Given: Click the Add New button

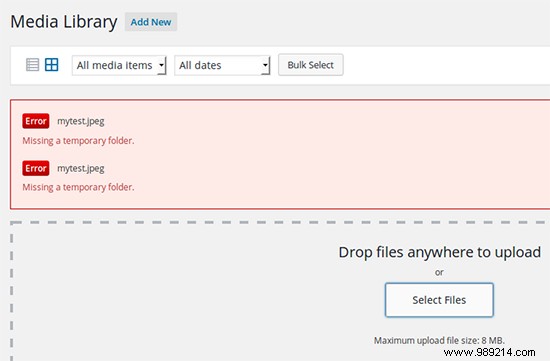Looking at the screenshot, I should (x=151, y=22).
